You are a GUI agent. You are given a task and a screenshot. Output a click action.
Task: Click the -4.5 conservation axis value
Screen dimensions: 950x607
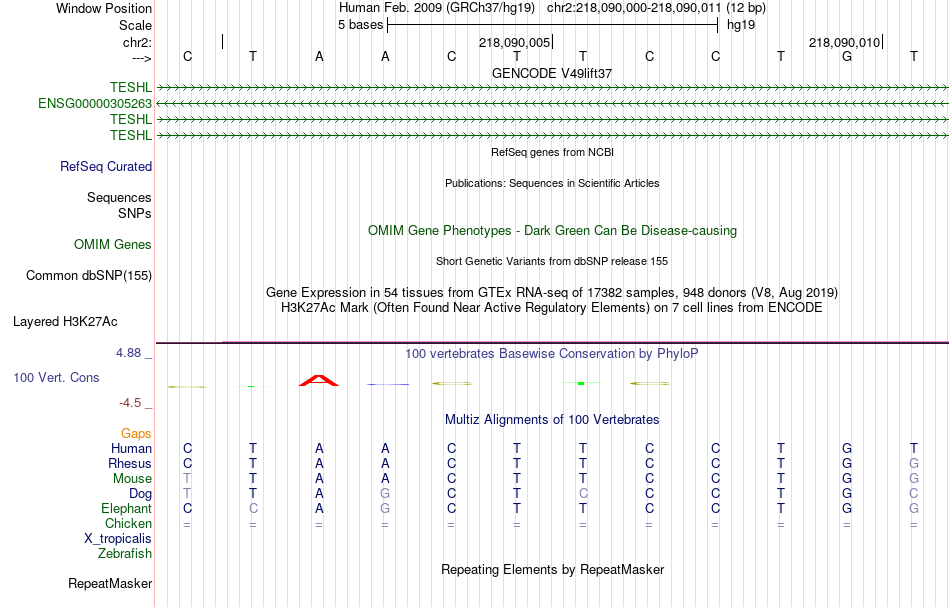[130, 403]
